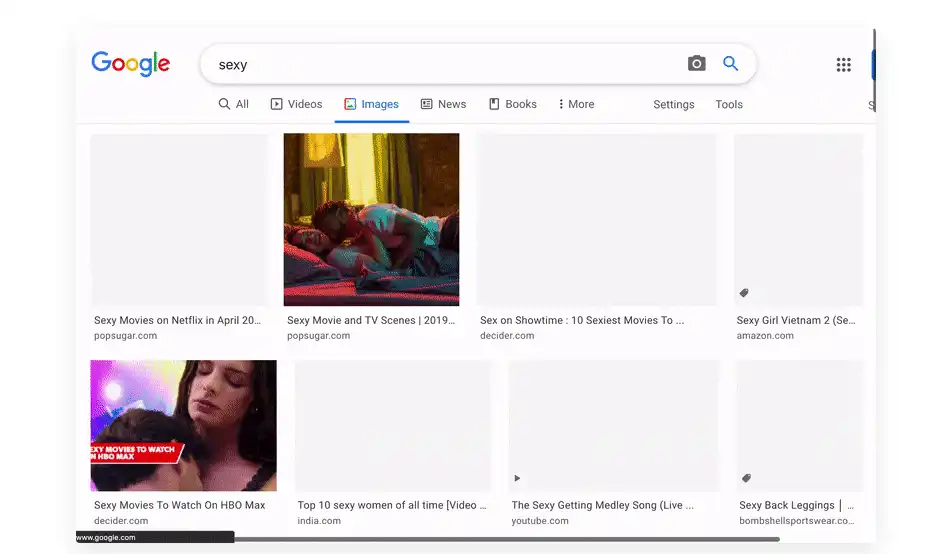948x554 pixels.
Task: Click the india.com source text
Action: (x=319, y=521)
